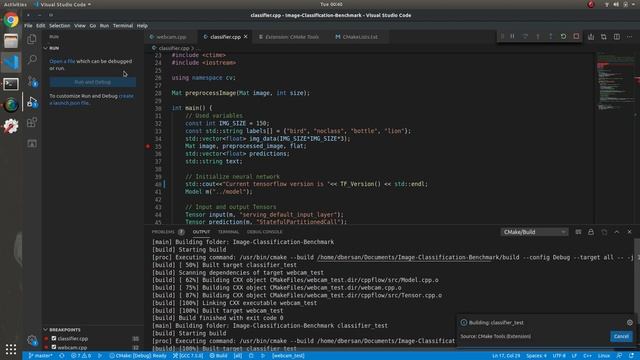Viewport: 640px width, 360px height.
Task: Open the Extensions view in activity bar
Action: click(32, 122)
